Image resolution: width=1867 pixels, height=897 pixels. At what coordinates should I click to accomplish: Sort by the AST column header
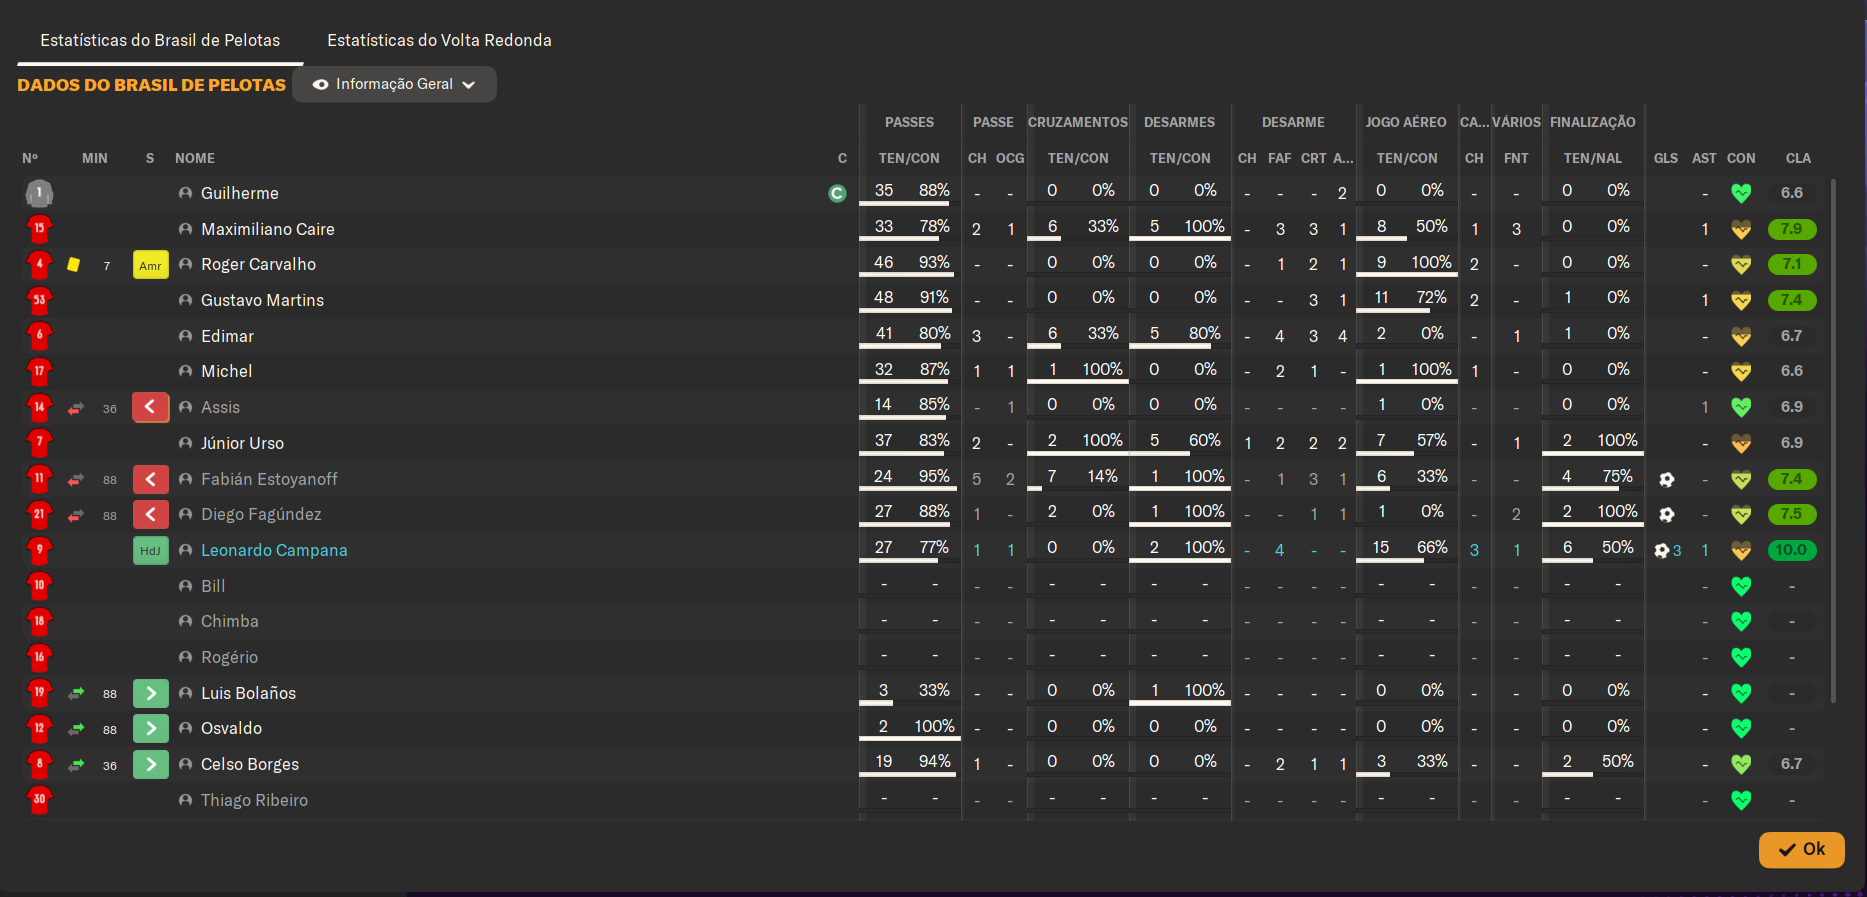click(1704, 158)
